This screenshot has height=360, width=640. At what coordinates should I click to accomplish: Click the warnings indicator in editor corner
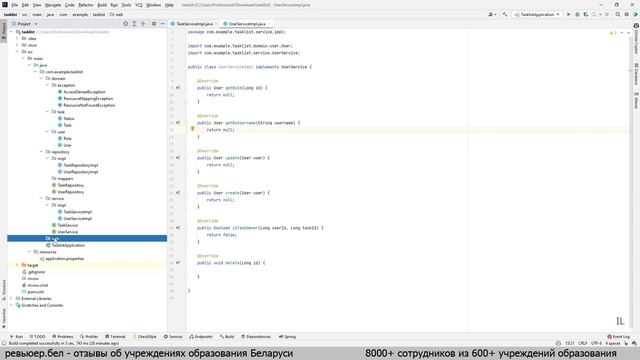[613, 33]
